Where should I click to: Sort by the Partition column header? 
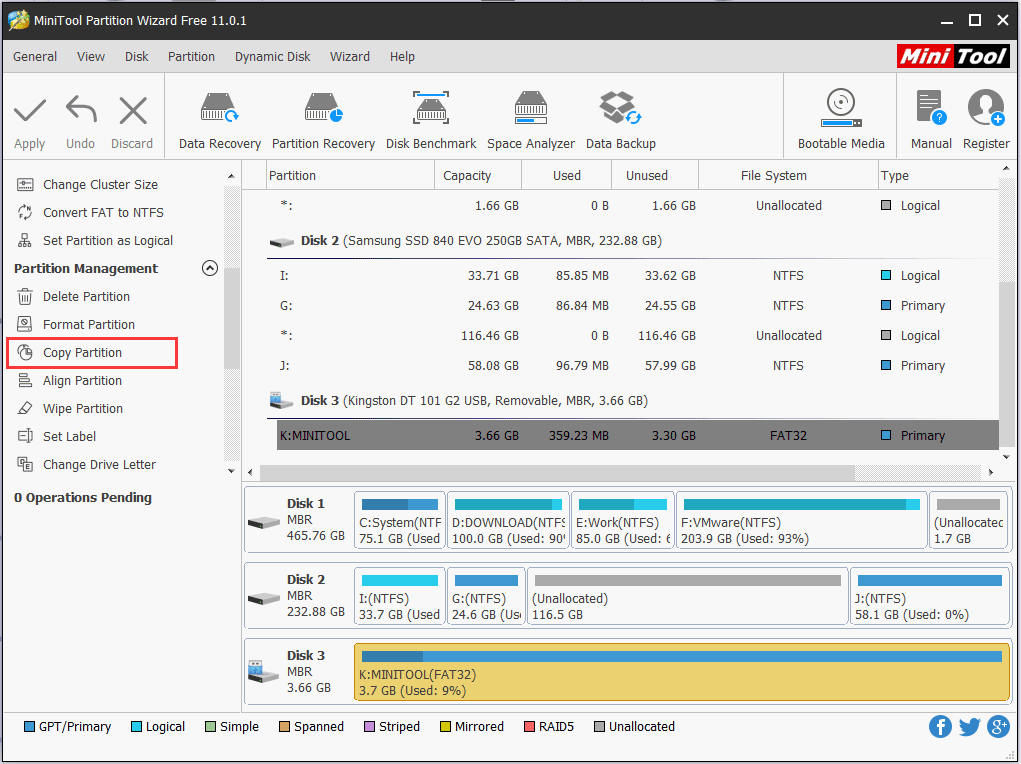pyautogui.click(x=350, y=175)
